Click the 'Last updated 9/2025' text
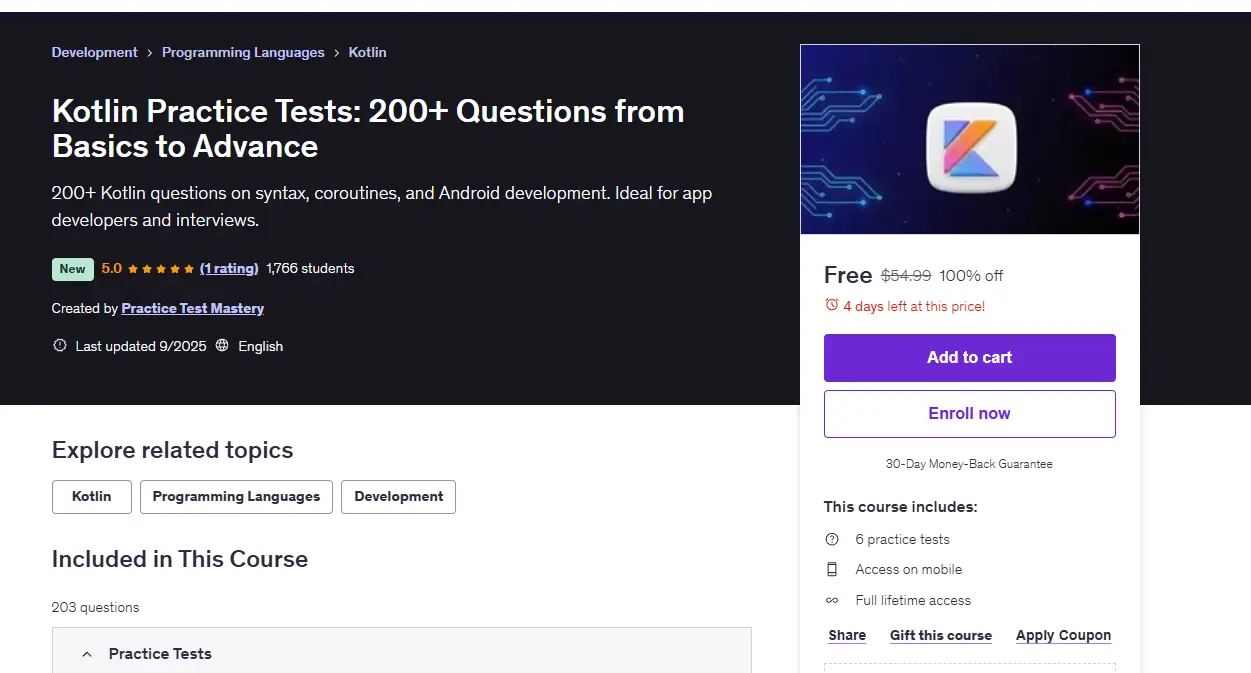The width and height of the screenshot is (1251, 673). [141, 346]
